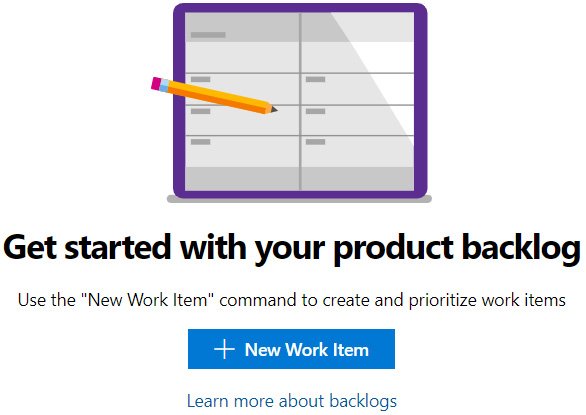The image size is (586, 415).
Task: Click the purple frame of backlog board
Action: (179, 101)
